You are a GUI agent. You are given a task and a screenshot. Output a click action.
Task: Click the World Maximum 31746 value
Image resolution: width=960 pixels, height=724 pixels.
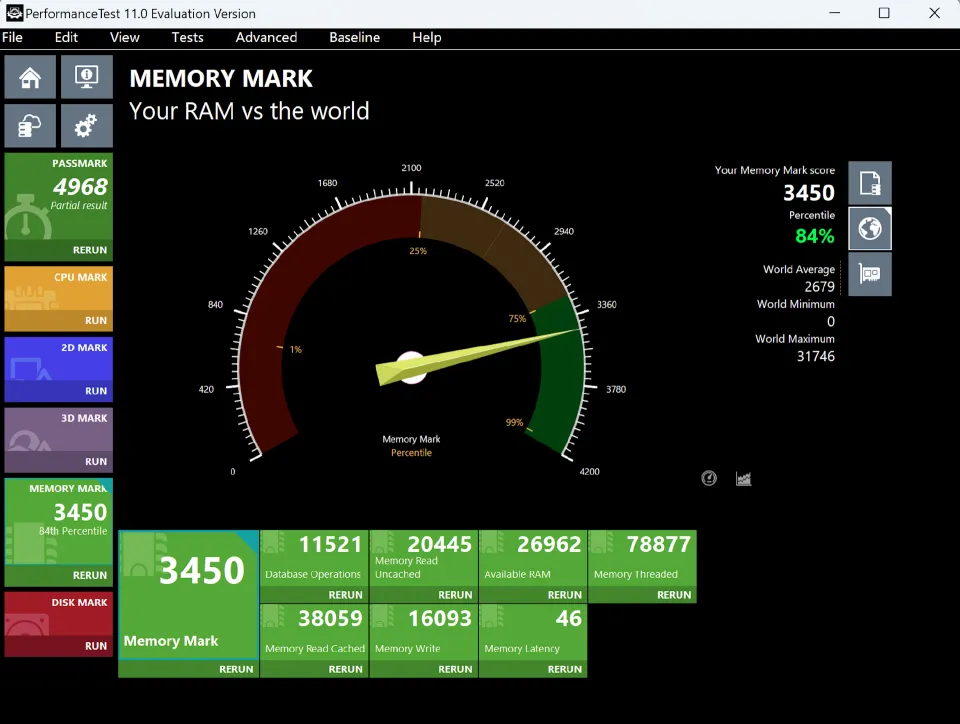(x=816, y=356)
